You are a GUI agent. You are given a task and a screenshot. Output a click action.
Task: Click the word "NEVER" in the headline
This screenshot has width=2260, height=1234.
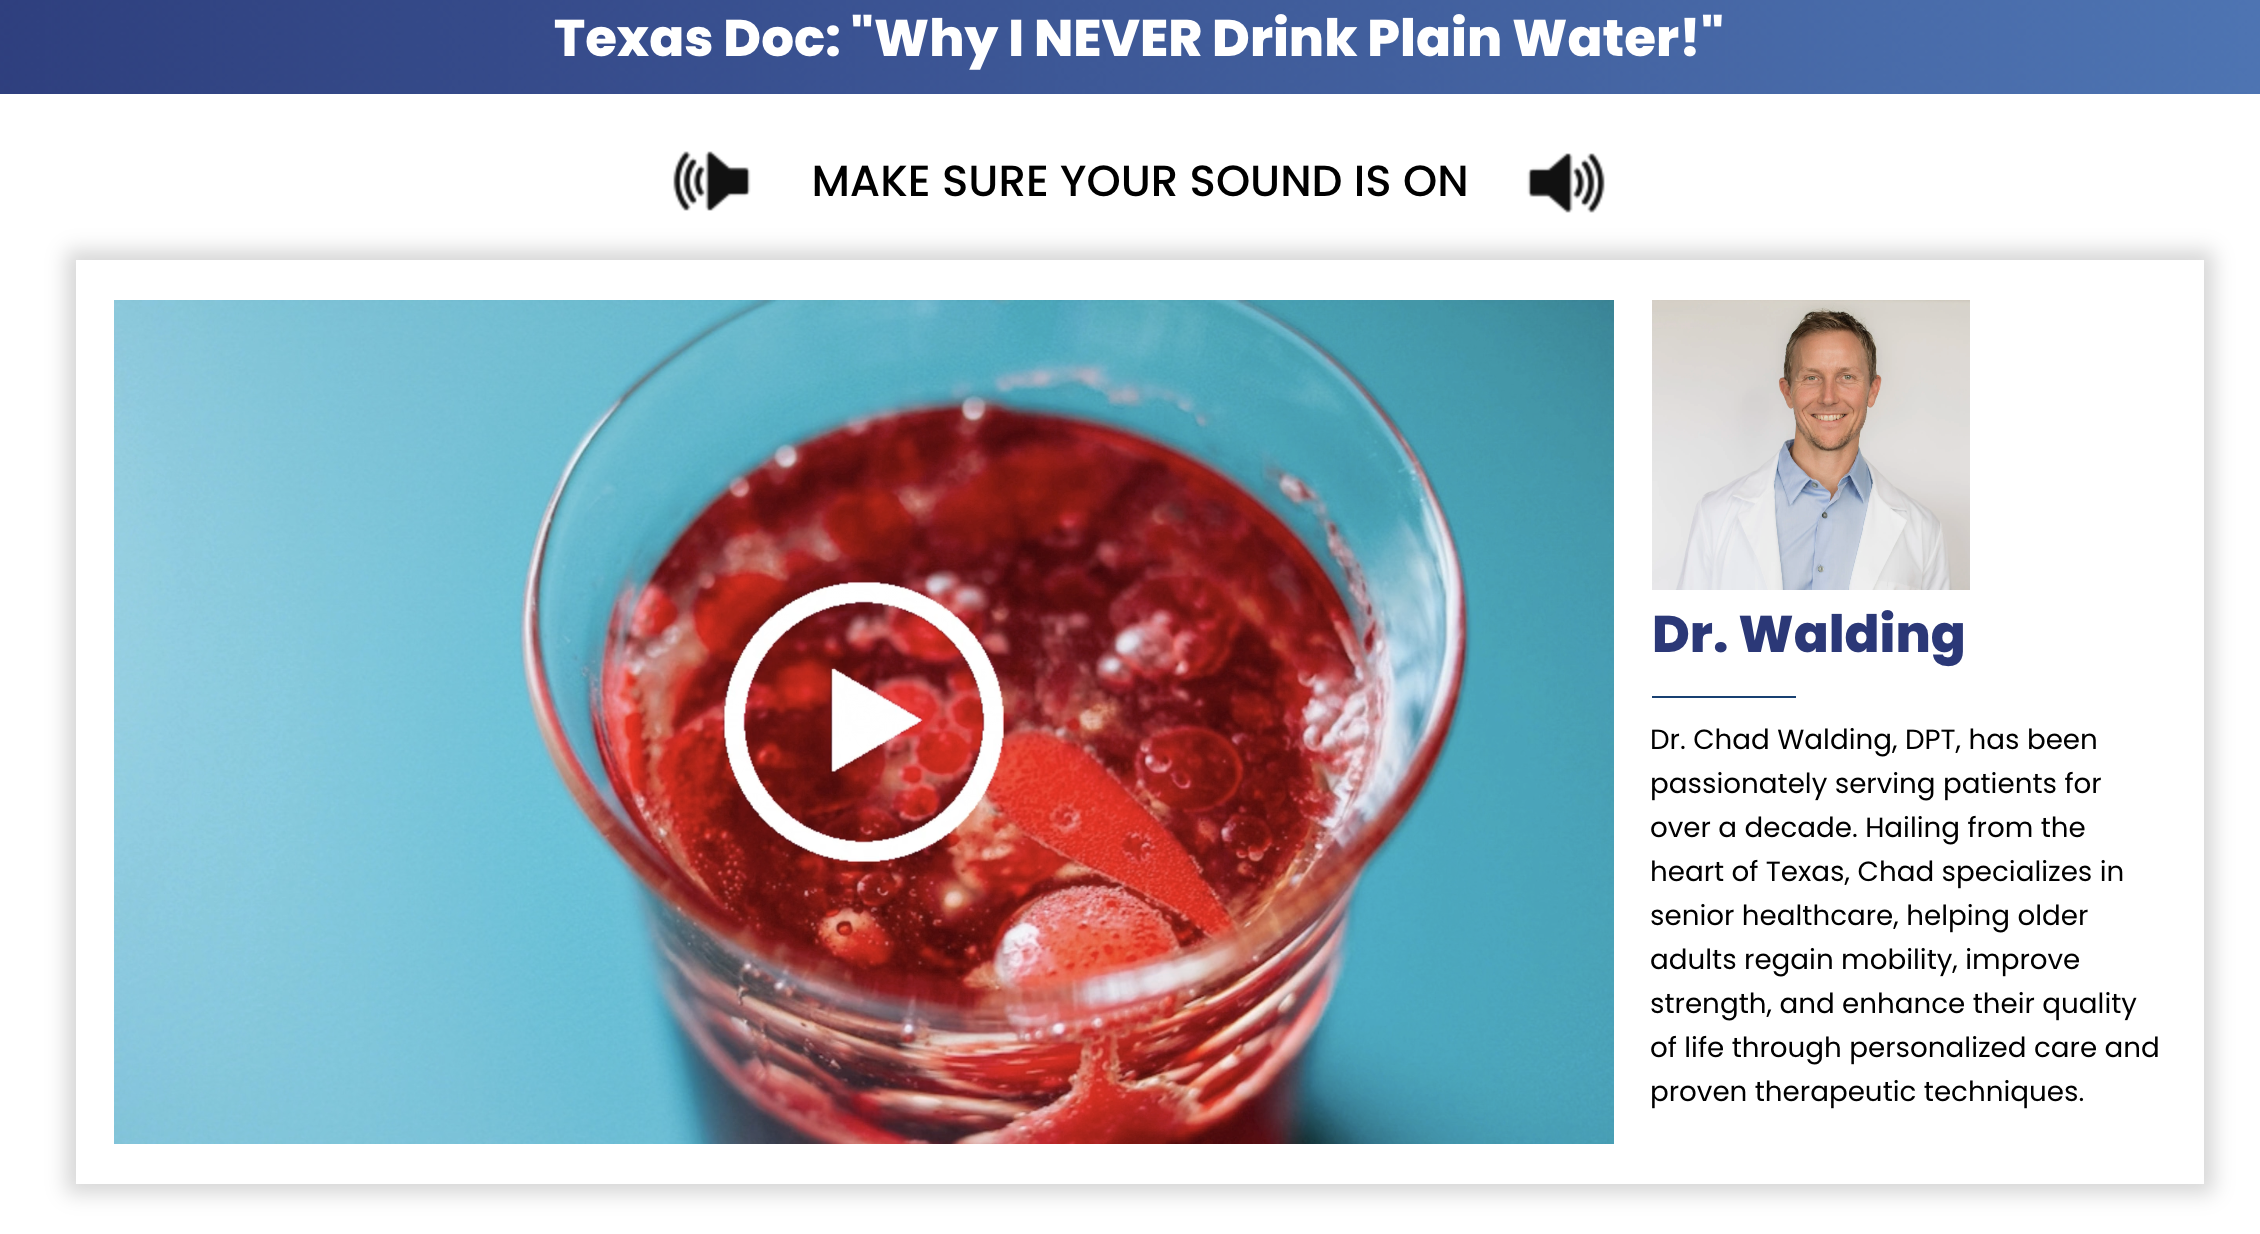(1117, 38)
